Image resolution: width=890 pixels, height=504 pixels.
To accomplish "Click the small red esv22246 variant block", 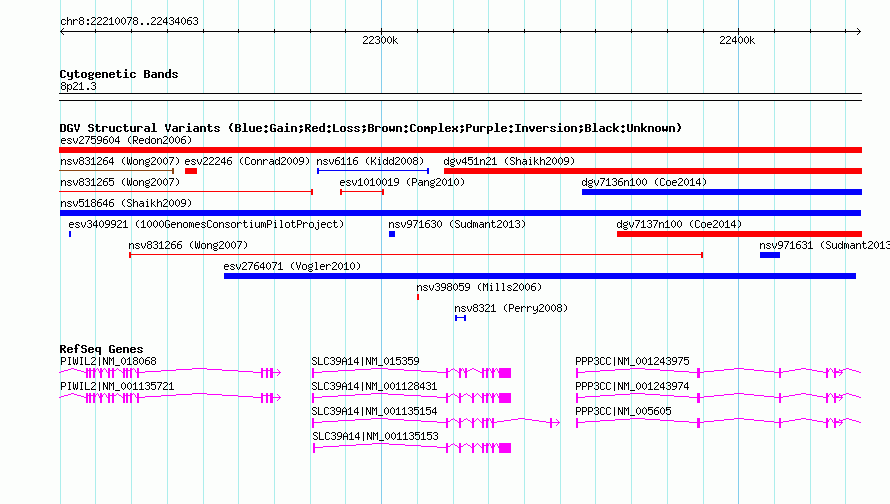I will (x=191, y=171).
